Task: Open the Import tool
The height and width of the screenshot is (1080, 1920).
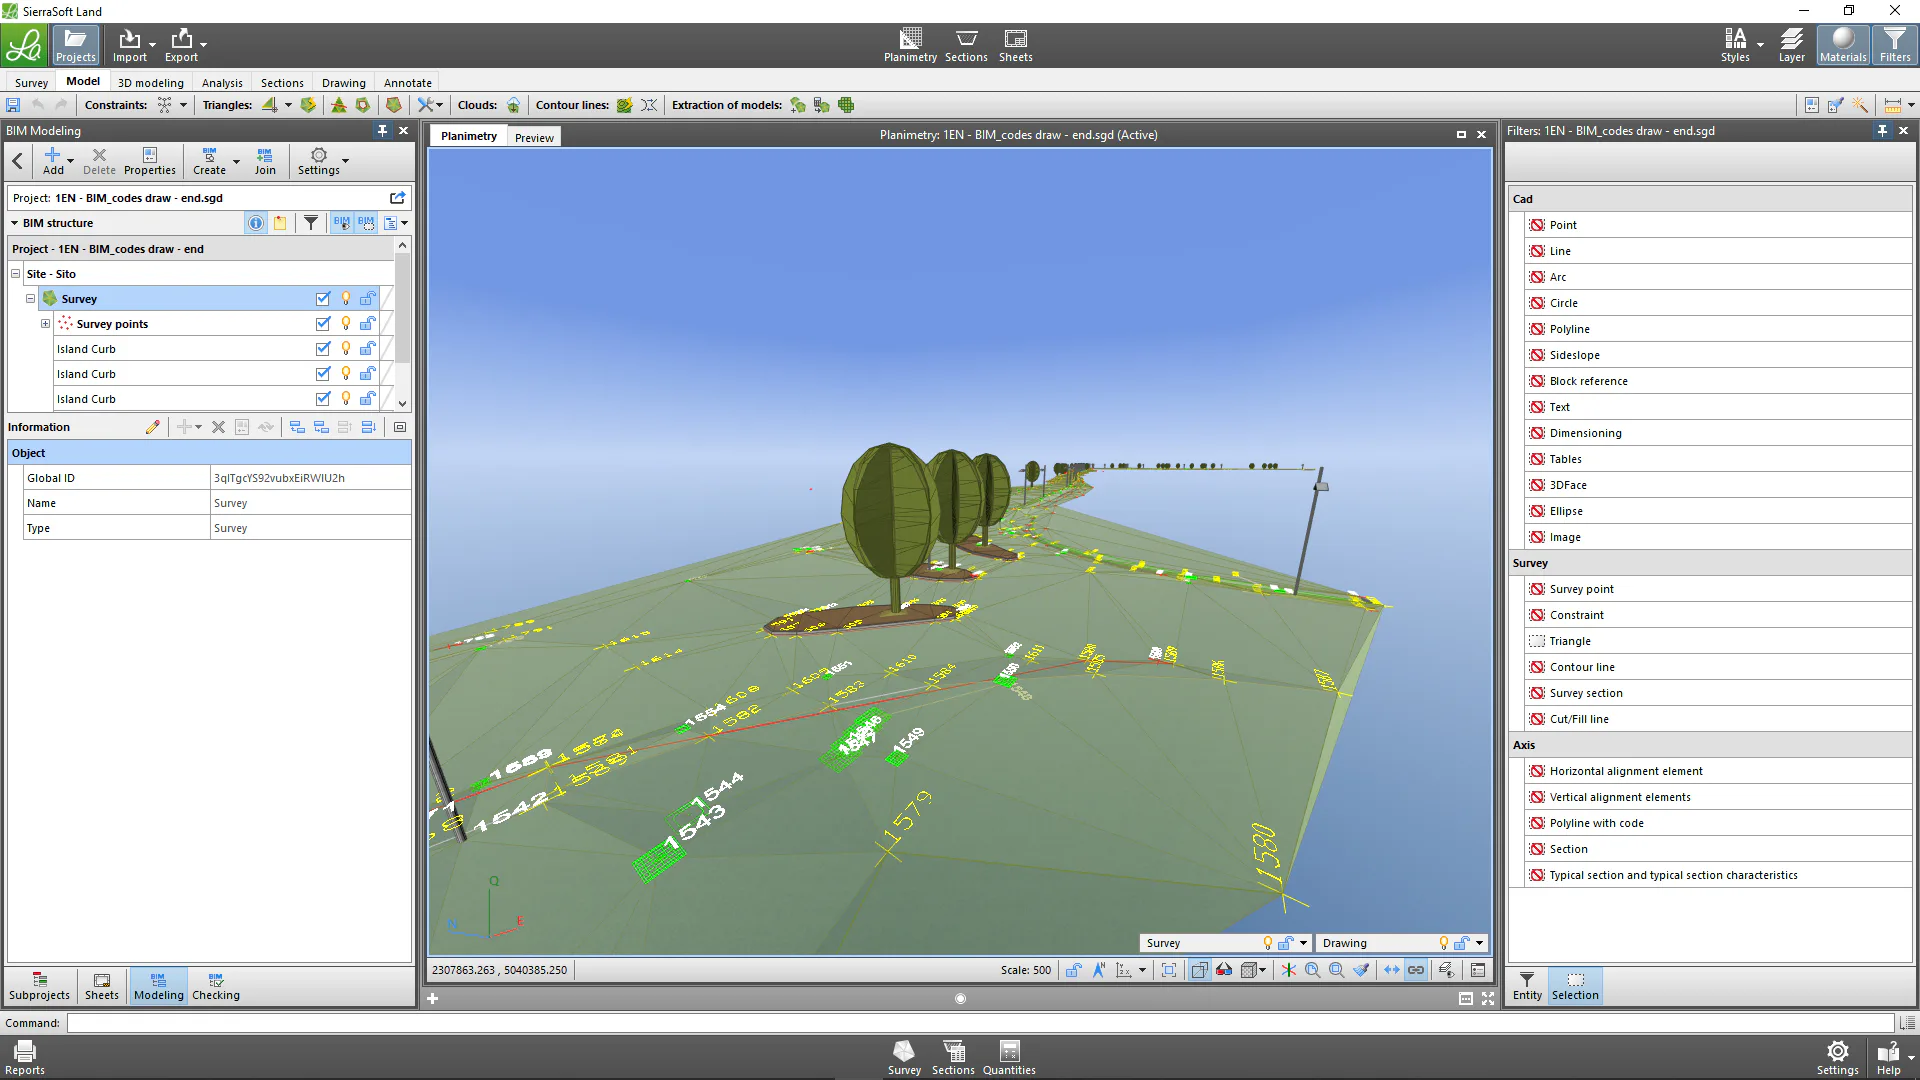Action: click(129, 45)
